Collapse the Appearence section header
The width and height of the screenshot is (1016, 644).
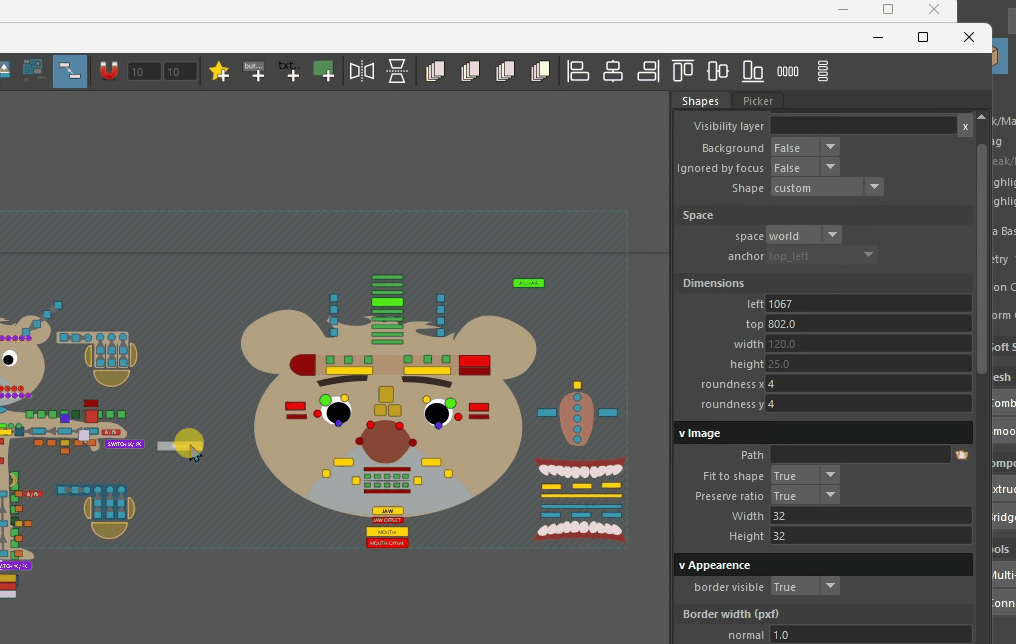click(x=824, y=565)
